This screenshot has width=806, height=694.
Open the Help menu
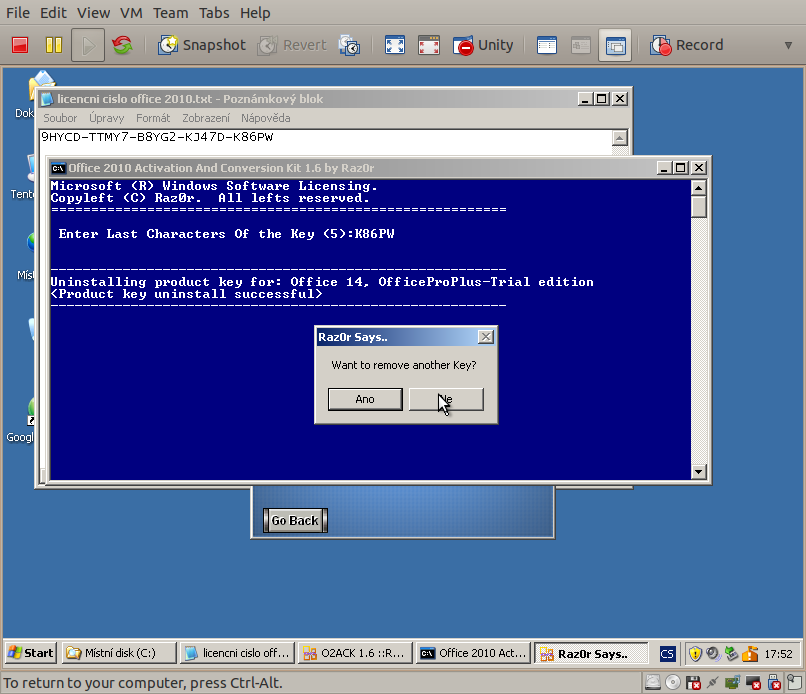[x=255, y=12]
